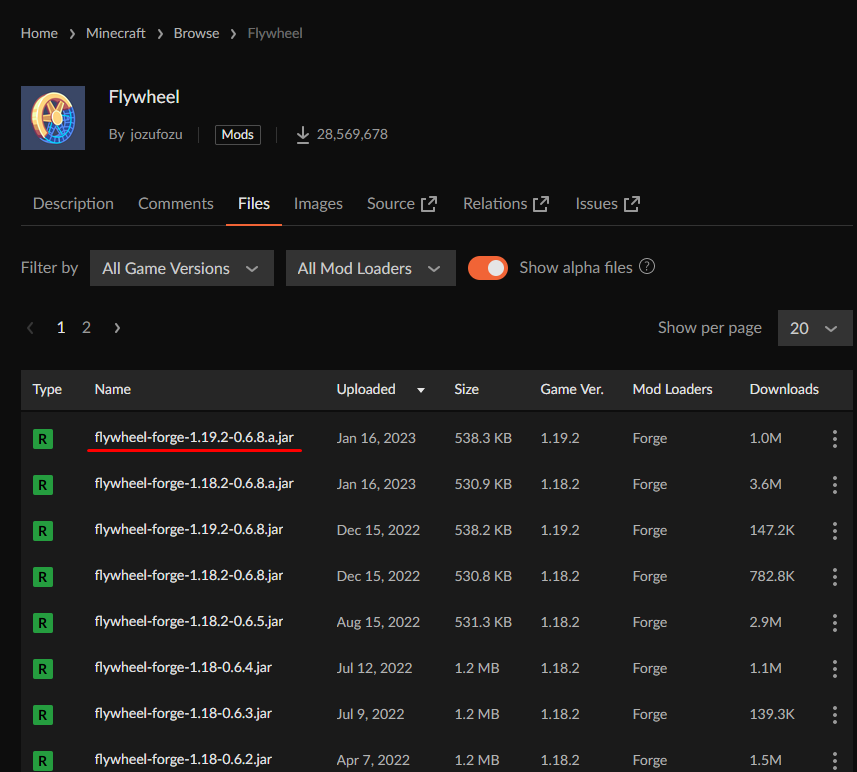Screen dimensions: 857x772
Task: Click the 147.2K downloads value
Action: (x=772, y=530)
